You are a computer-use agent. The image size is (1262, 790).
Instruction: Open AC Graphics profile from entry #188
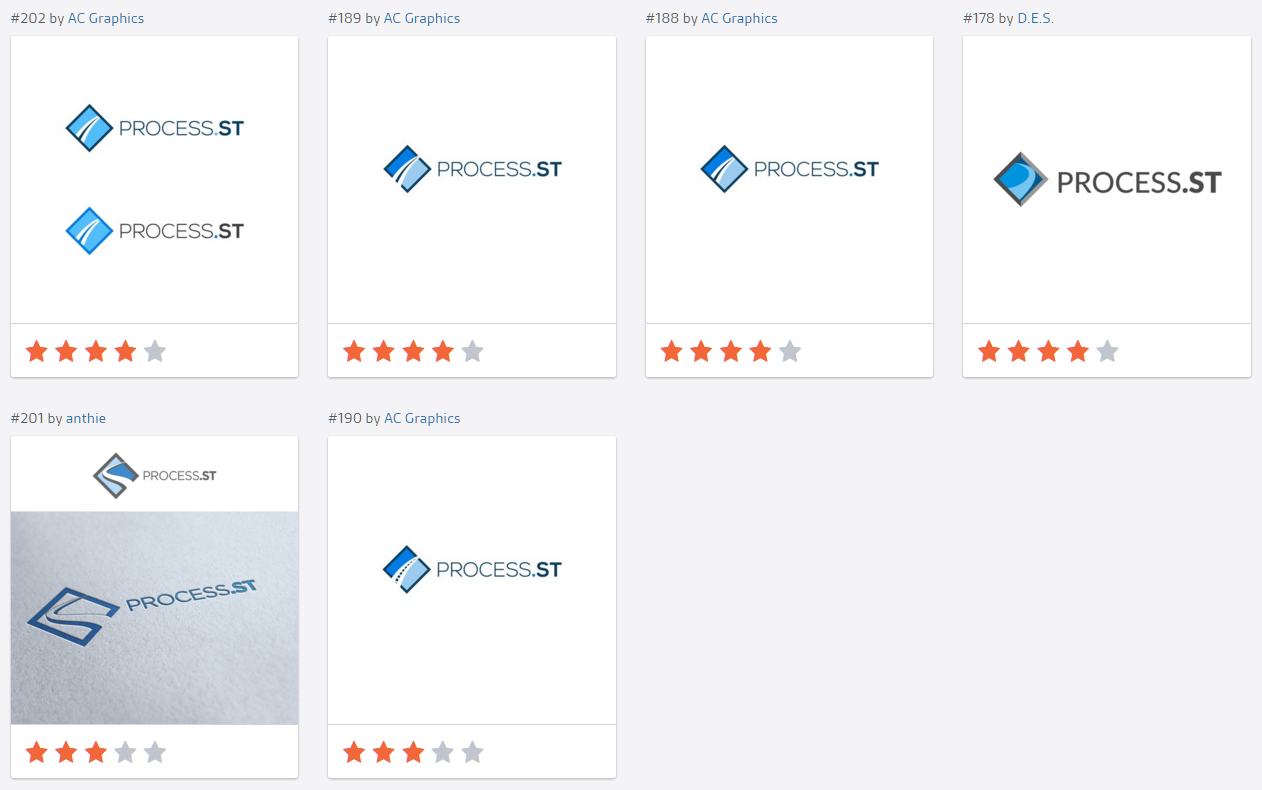(740, 18)
